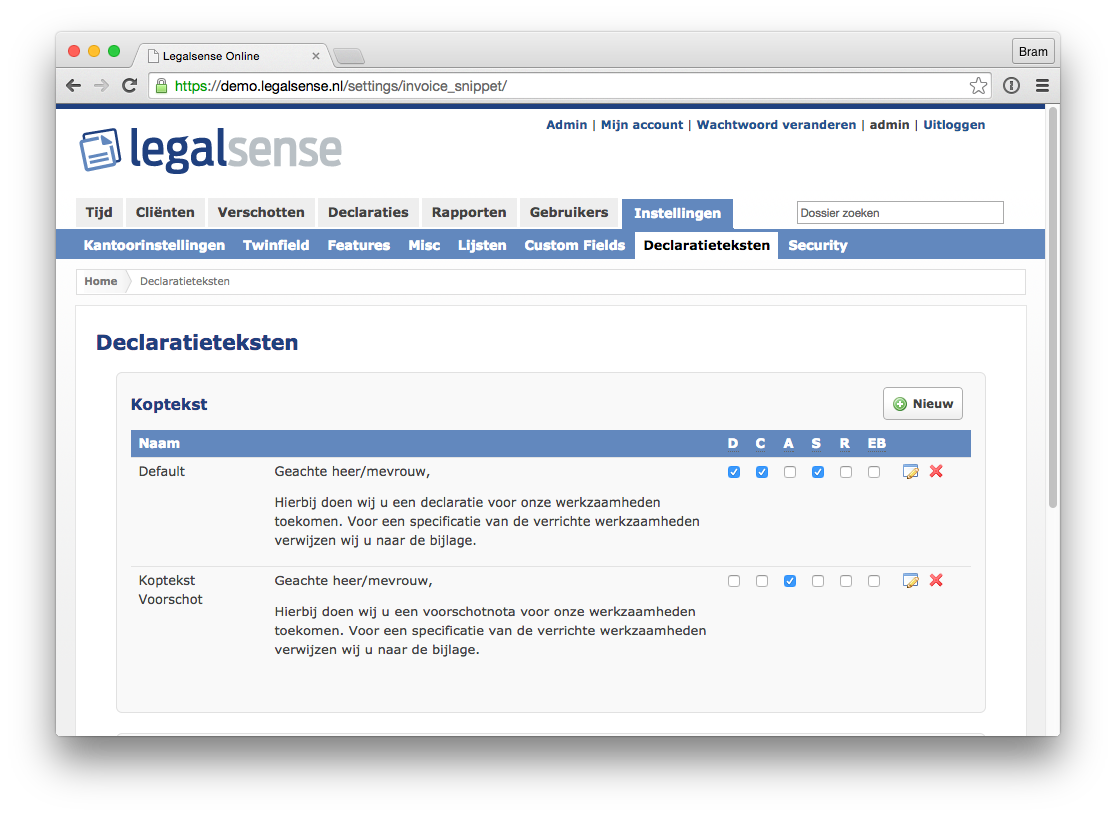Open the Chrome profile switcher labeled Bram
This screenshot has height=816, width=1116.
[x=1033, y=50]
